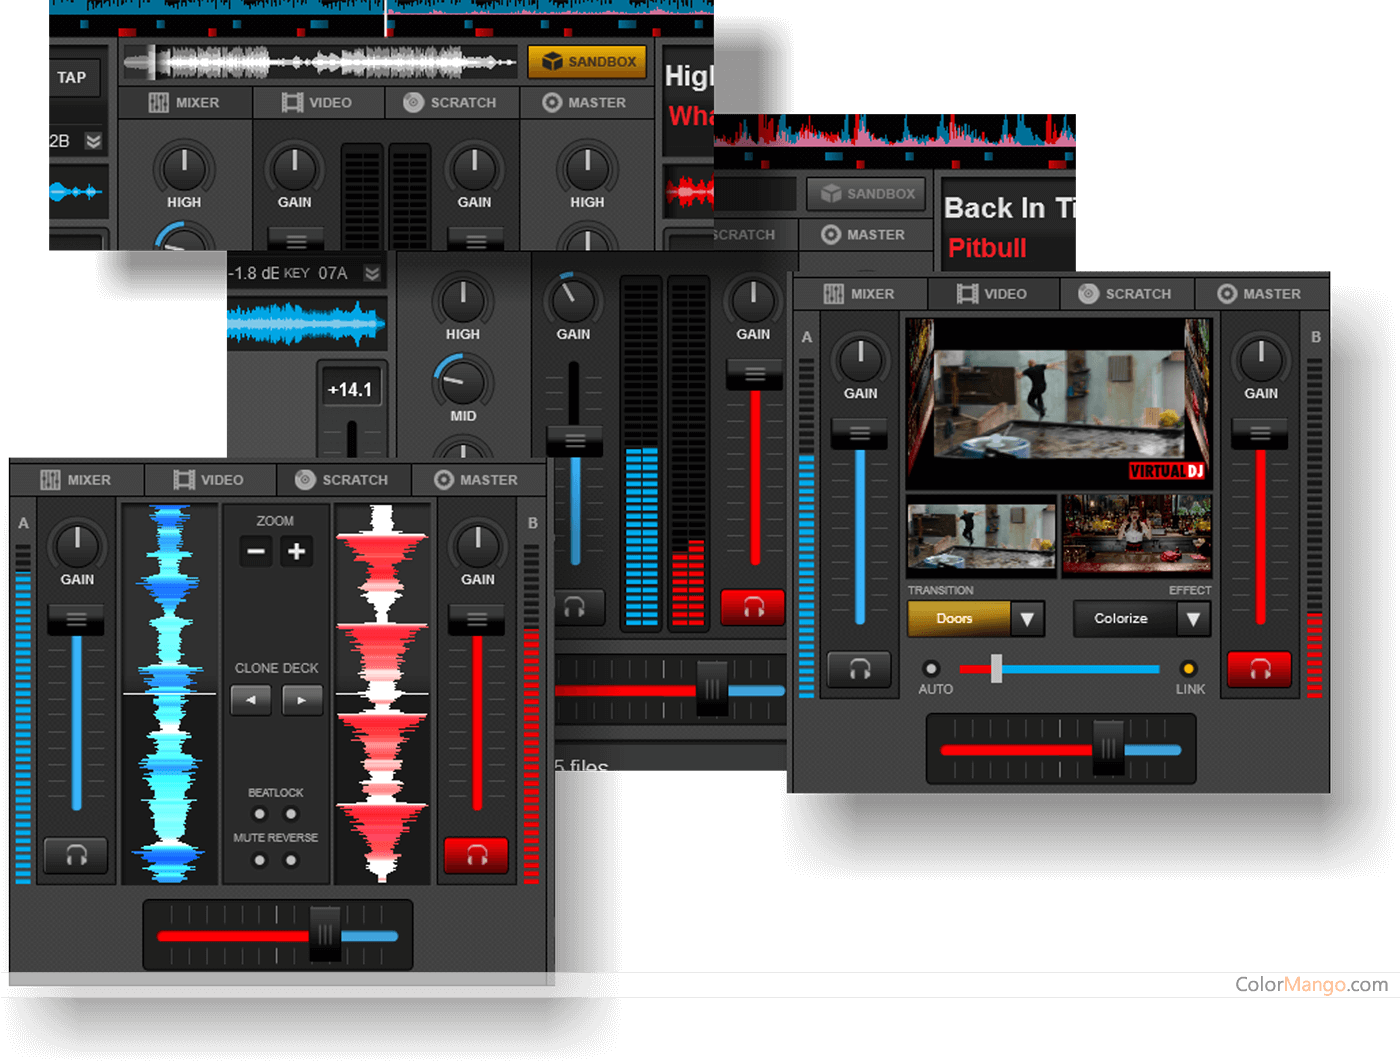The image size is (1400, 1063).
Task: Click gray headphone button left of AUTO toggle
Action: pyautogui.click(x=859, y=669)
